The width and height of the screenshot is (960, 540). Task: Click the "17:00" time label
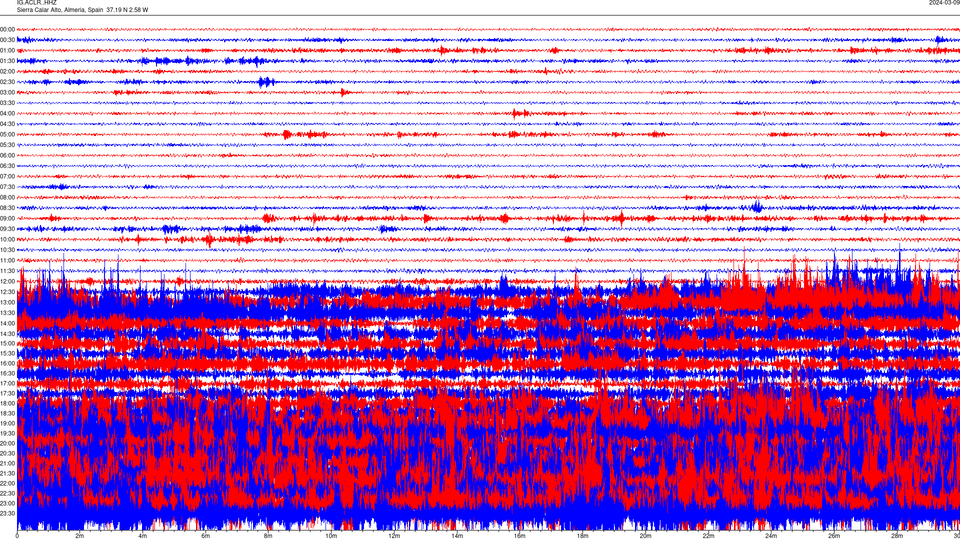click(7, 383)
